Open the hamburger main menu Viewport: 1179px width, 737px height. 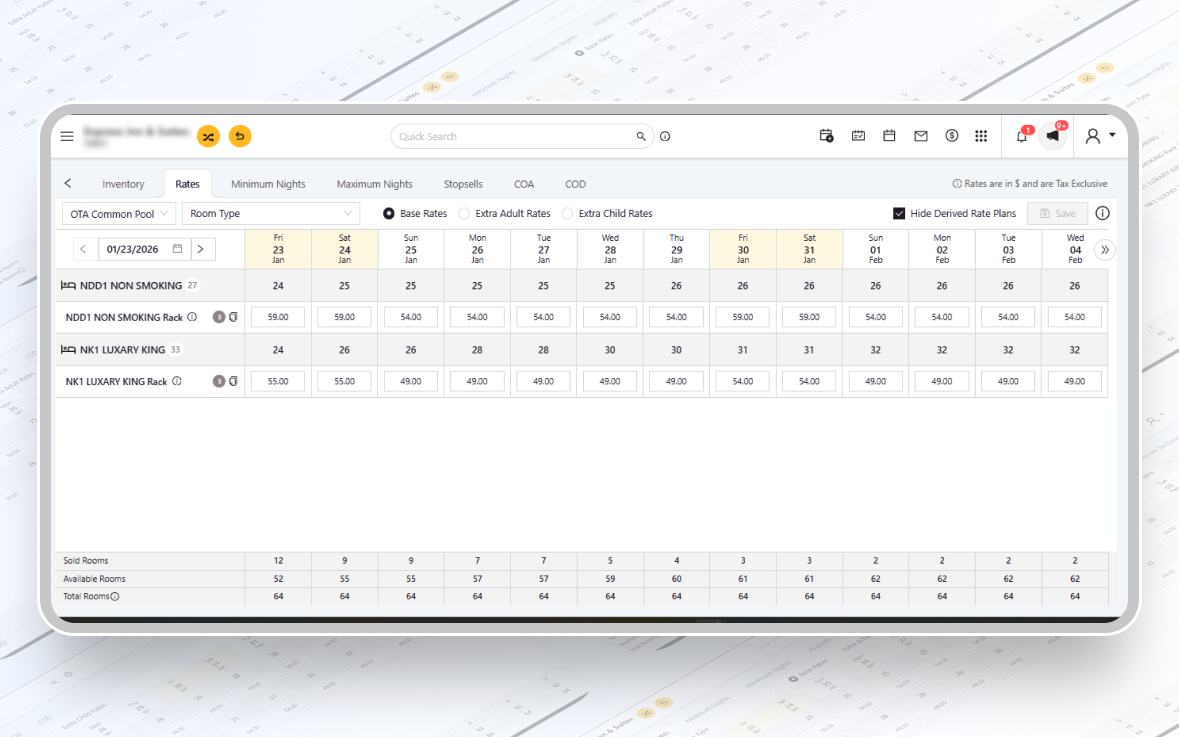(x=67, y=136)
